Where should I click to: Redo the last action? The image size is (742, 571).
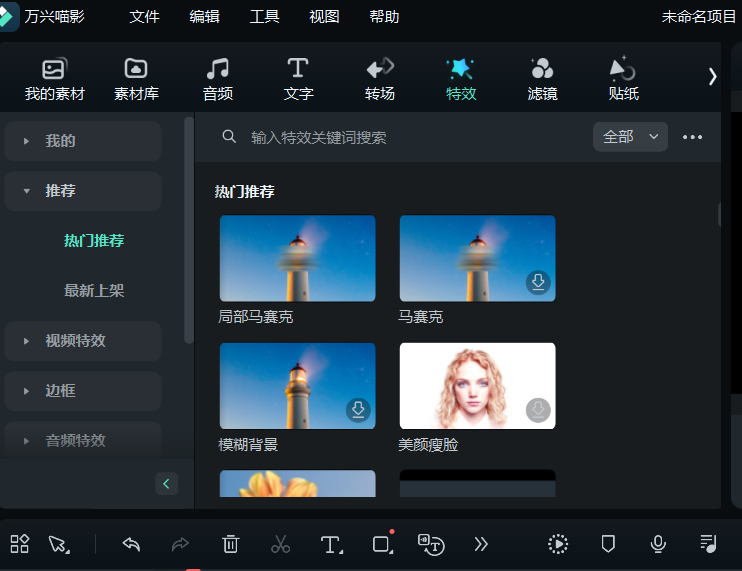pyautogui.click(x=180, y=545)
